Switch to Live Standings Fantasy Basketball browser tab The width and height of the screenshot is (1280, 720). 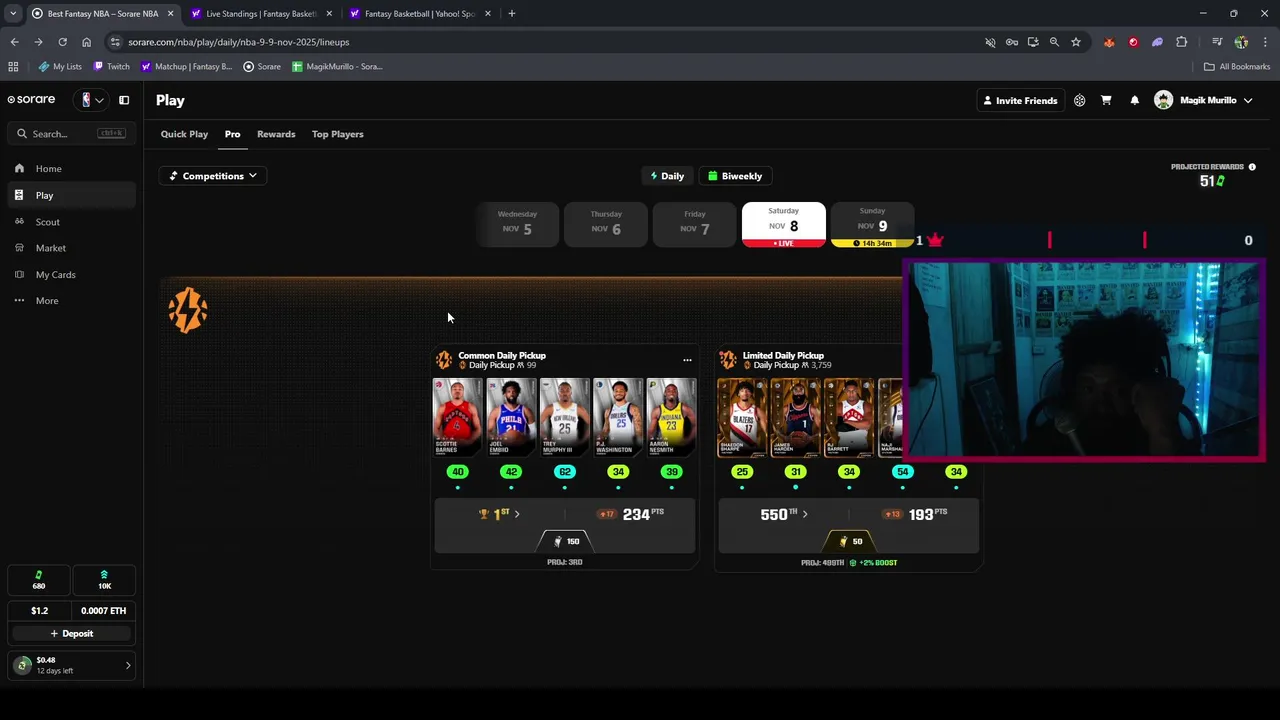point(261,13)
